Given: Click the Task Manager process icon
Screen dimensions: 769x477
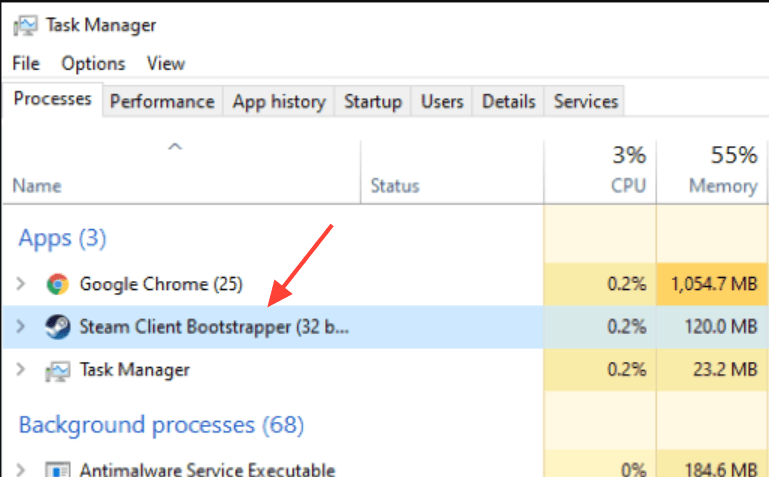Looking at the screenshot, I should (57, 370).
